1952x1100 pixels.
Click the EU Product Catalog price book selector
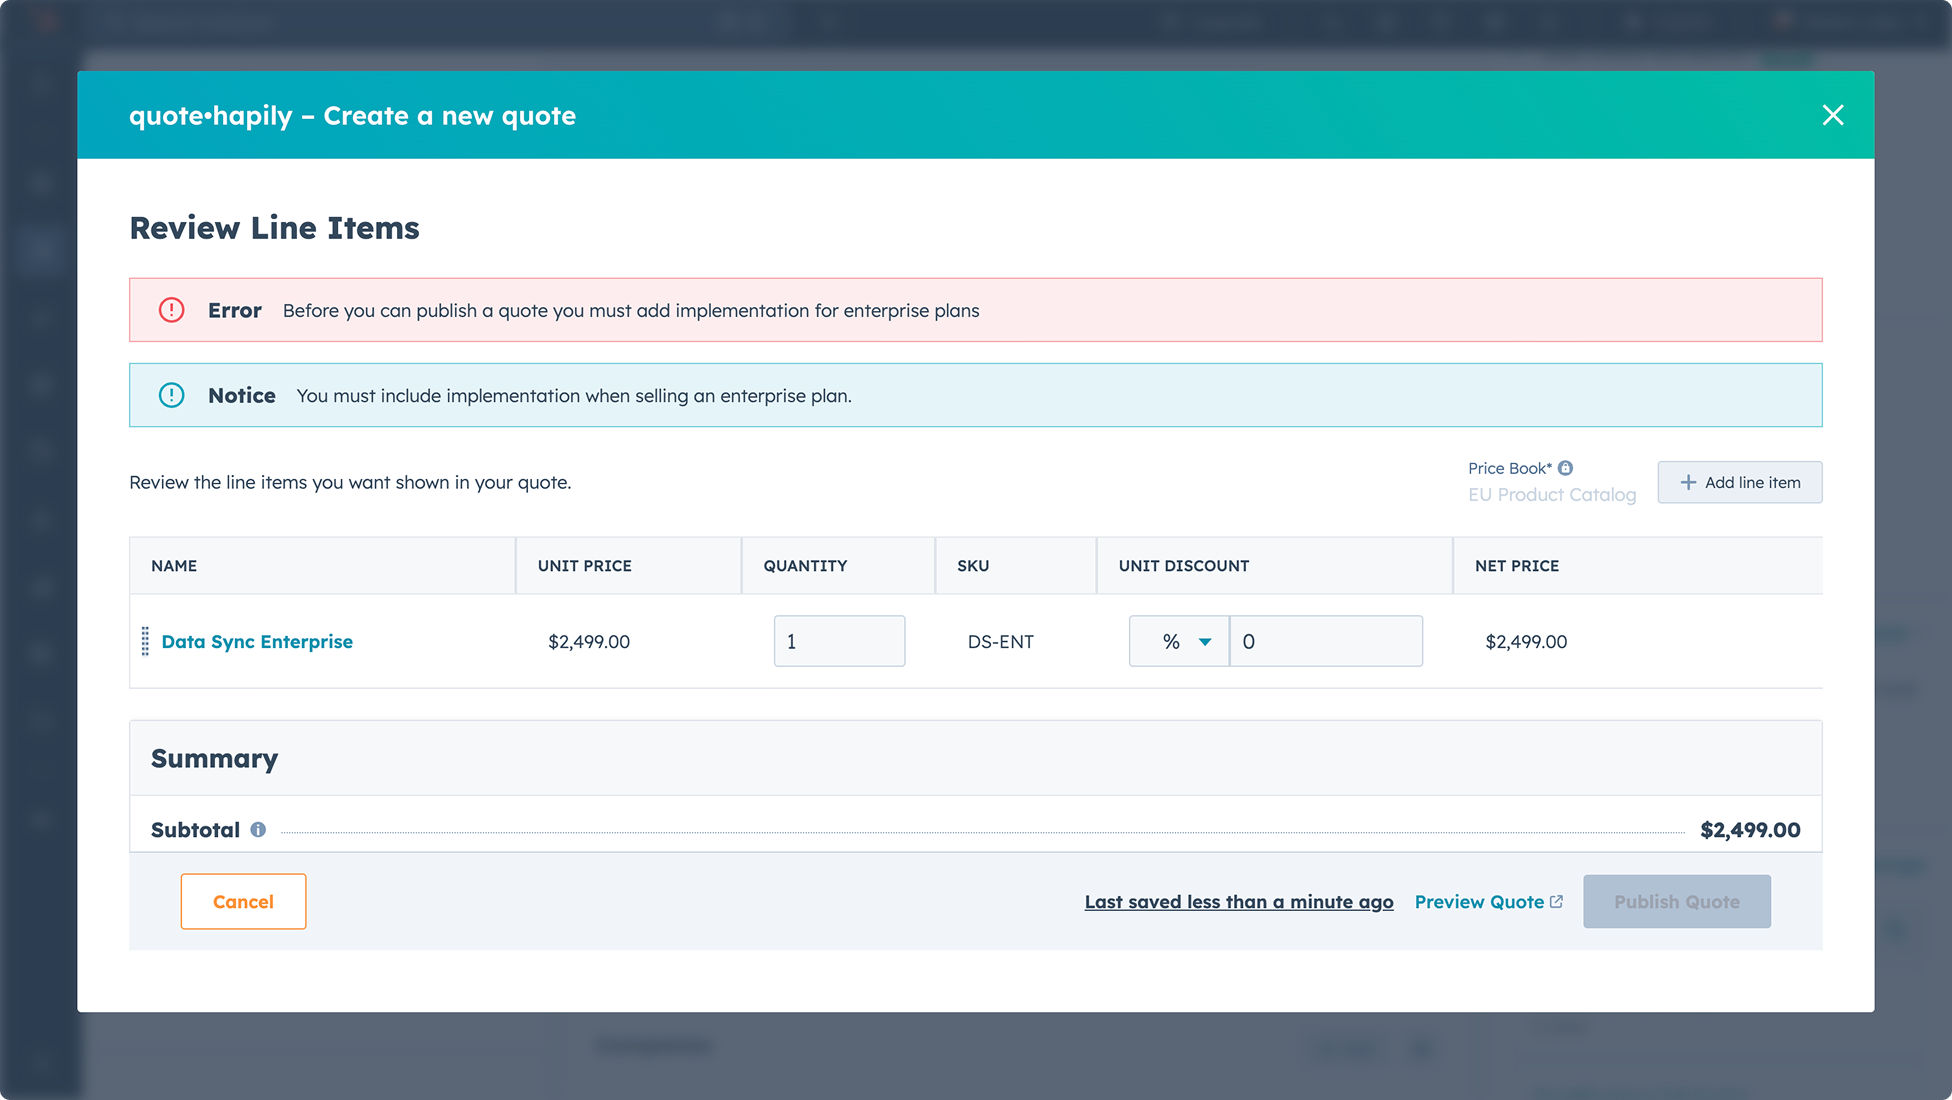(1551, 495)
